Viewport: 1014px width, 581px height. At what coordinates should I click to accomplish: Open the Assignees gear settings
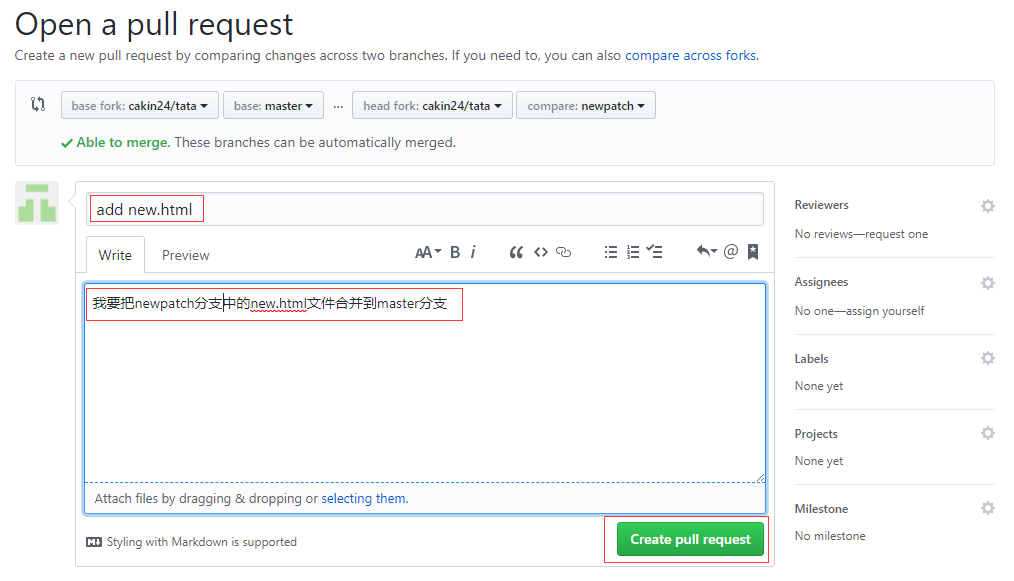point(987,283)
